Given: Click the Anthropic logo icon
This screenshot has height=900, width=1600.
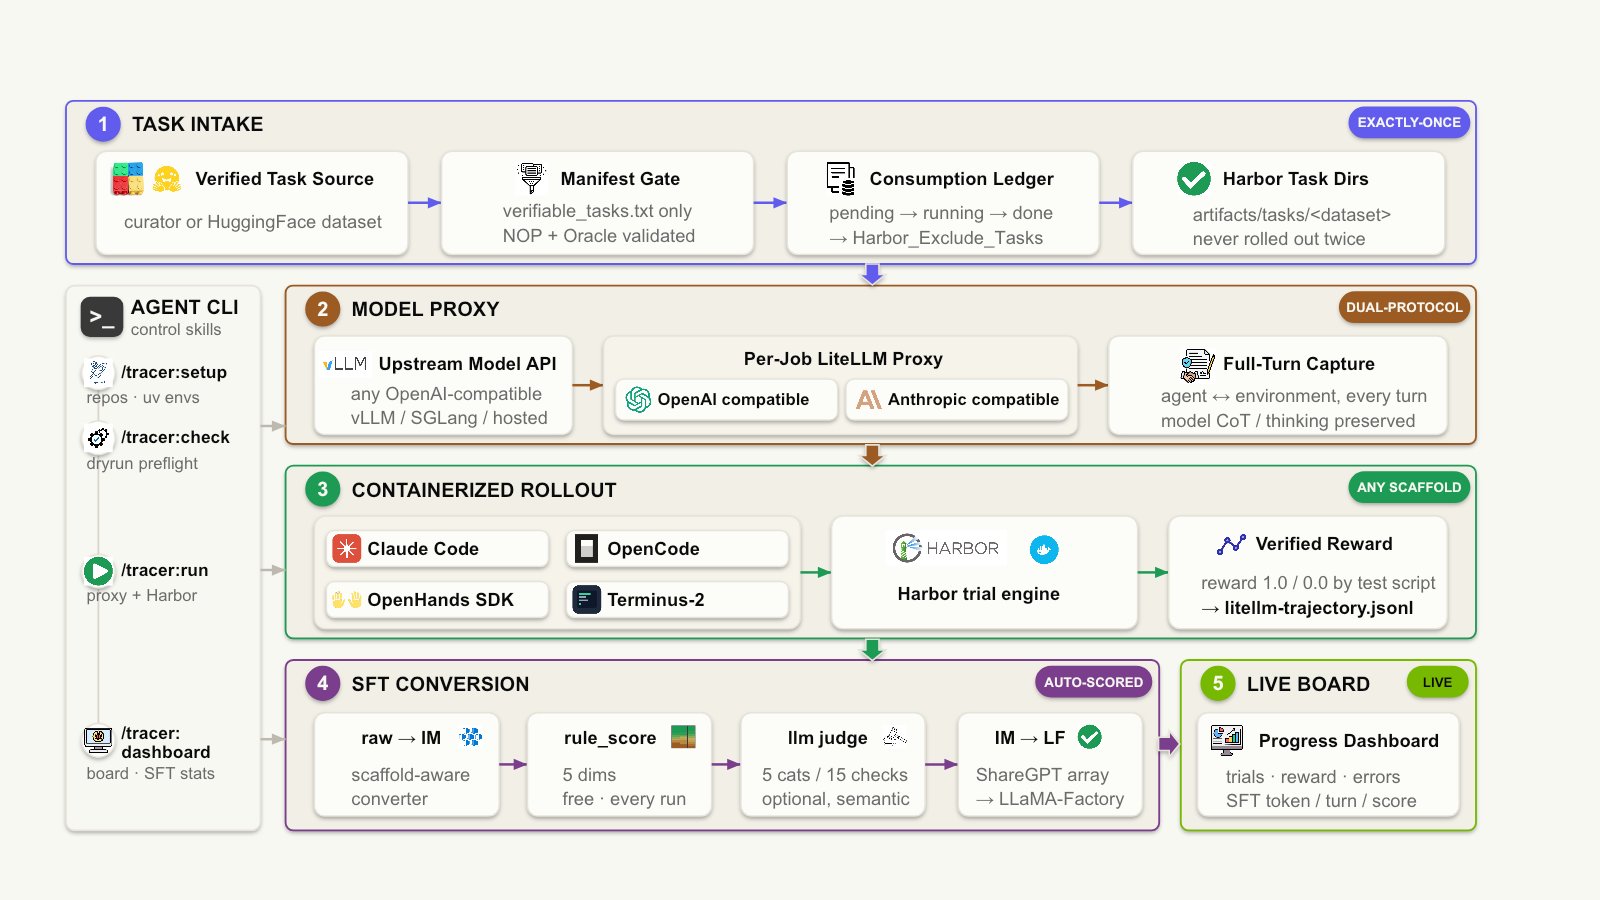Looking at the screenshot, I should [x=868, y=399].
